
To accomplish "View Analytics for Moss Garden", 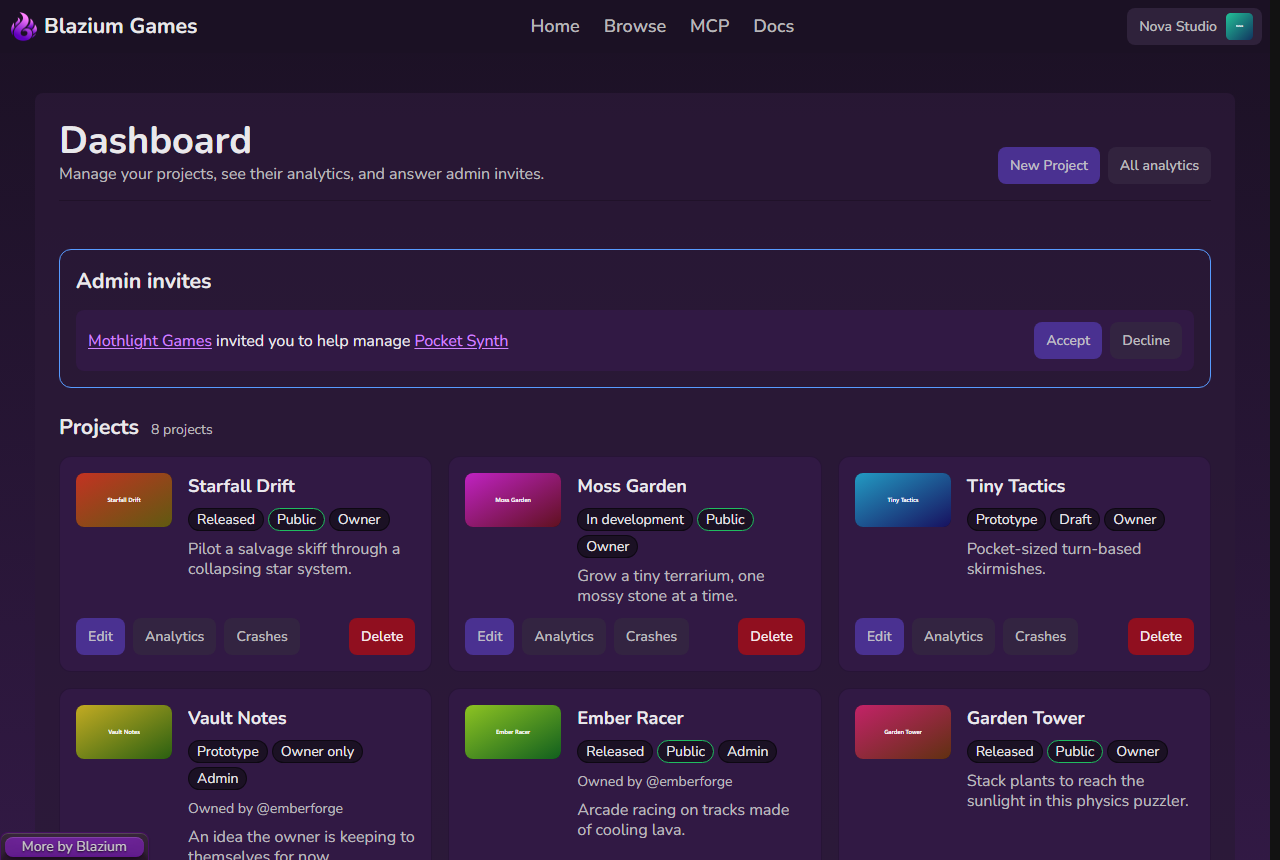I will click(x=564, y=636).
